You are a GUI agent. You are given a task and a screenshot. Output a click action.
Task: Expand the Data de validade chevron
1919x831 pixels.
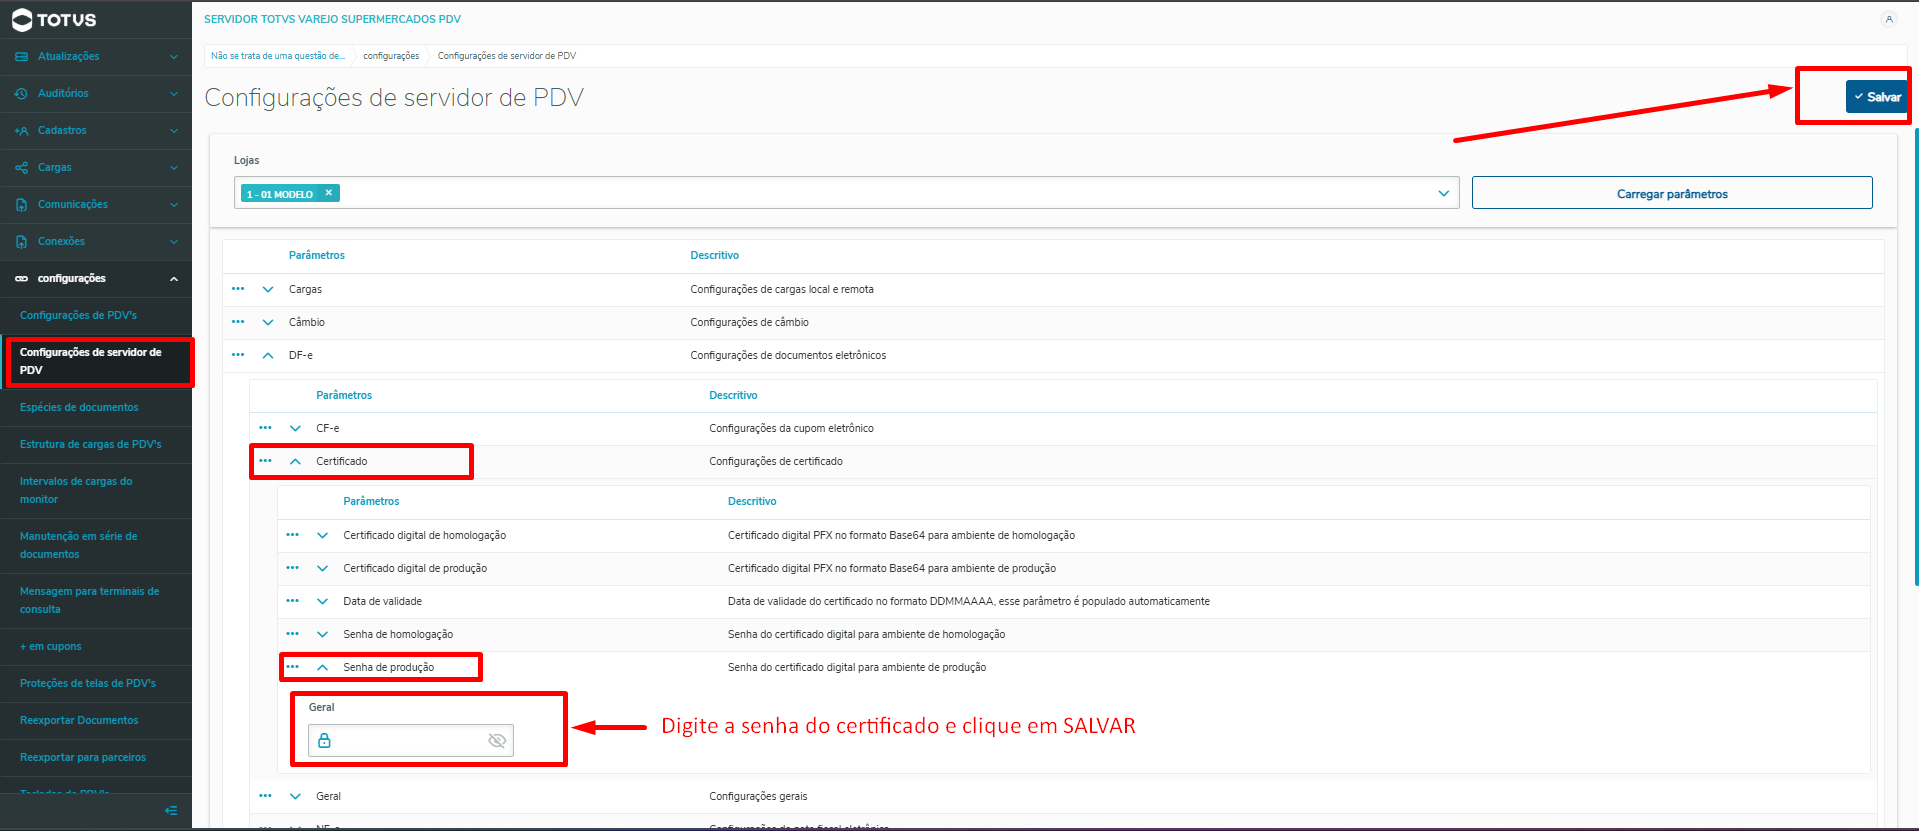pos(322,601)
